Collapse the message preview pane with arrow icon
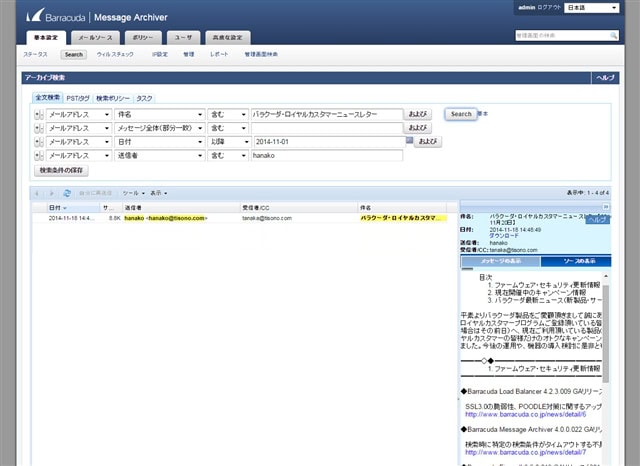This screenshot has width=640, height=466. click(606, 206)
